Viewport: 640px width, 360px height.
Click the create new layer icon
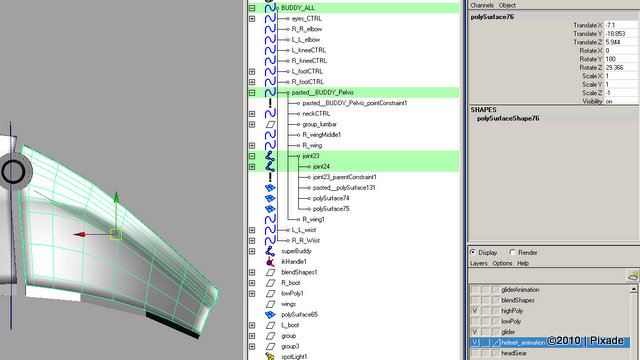[633, 275]
